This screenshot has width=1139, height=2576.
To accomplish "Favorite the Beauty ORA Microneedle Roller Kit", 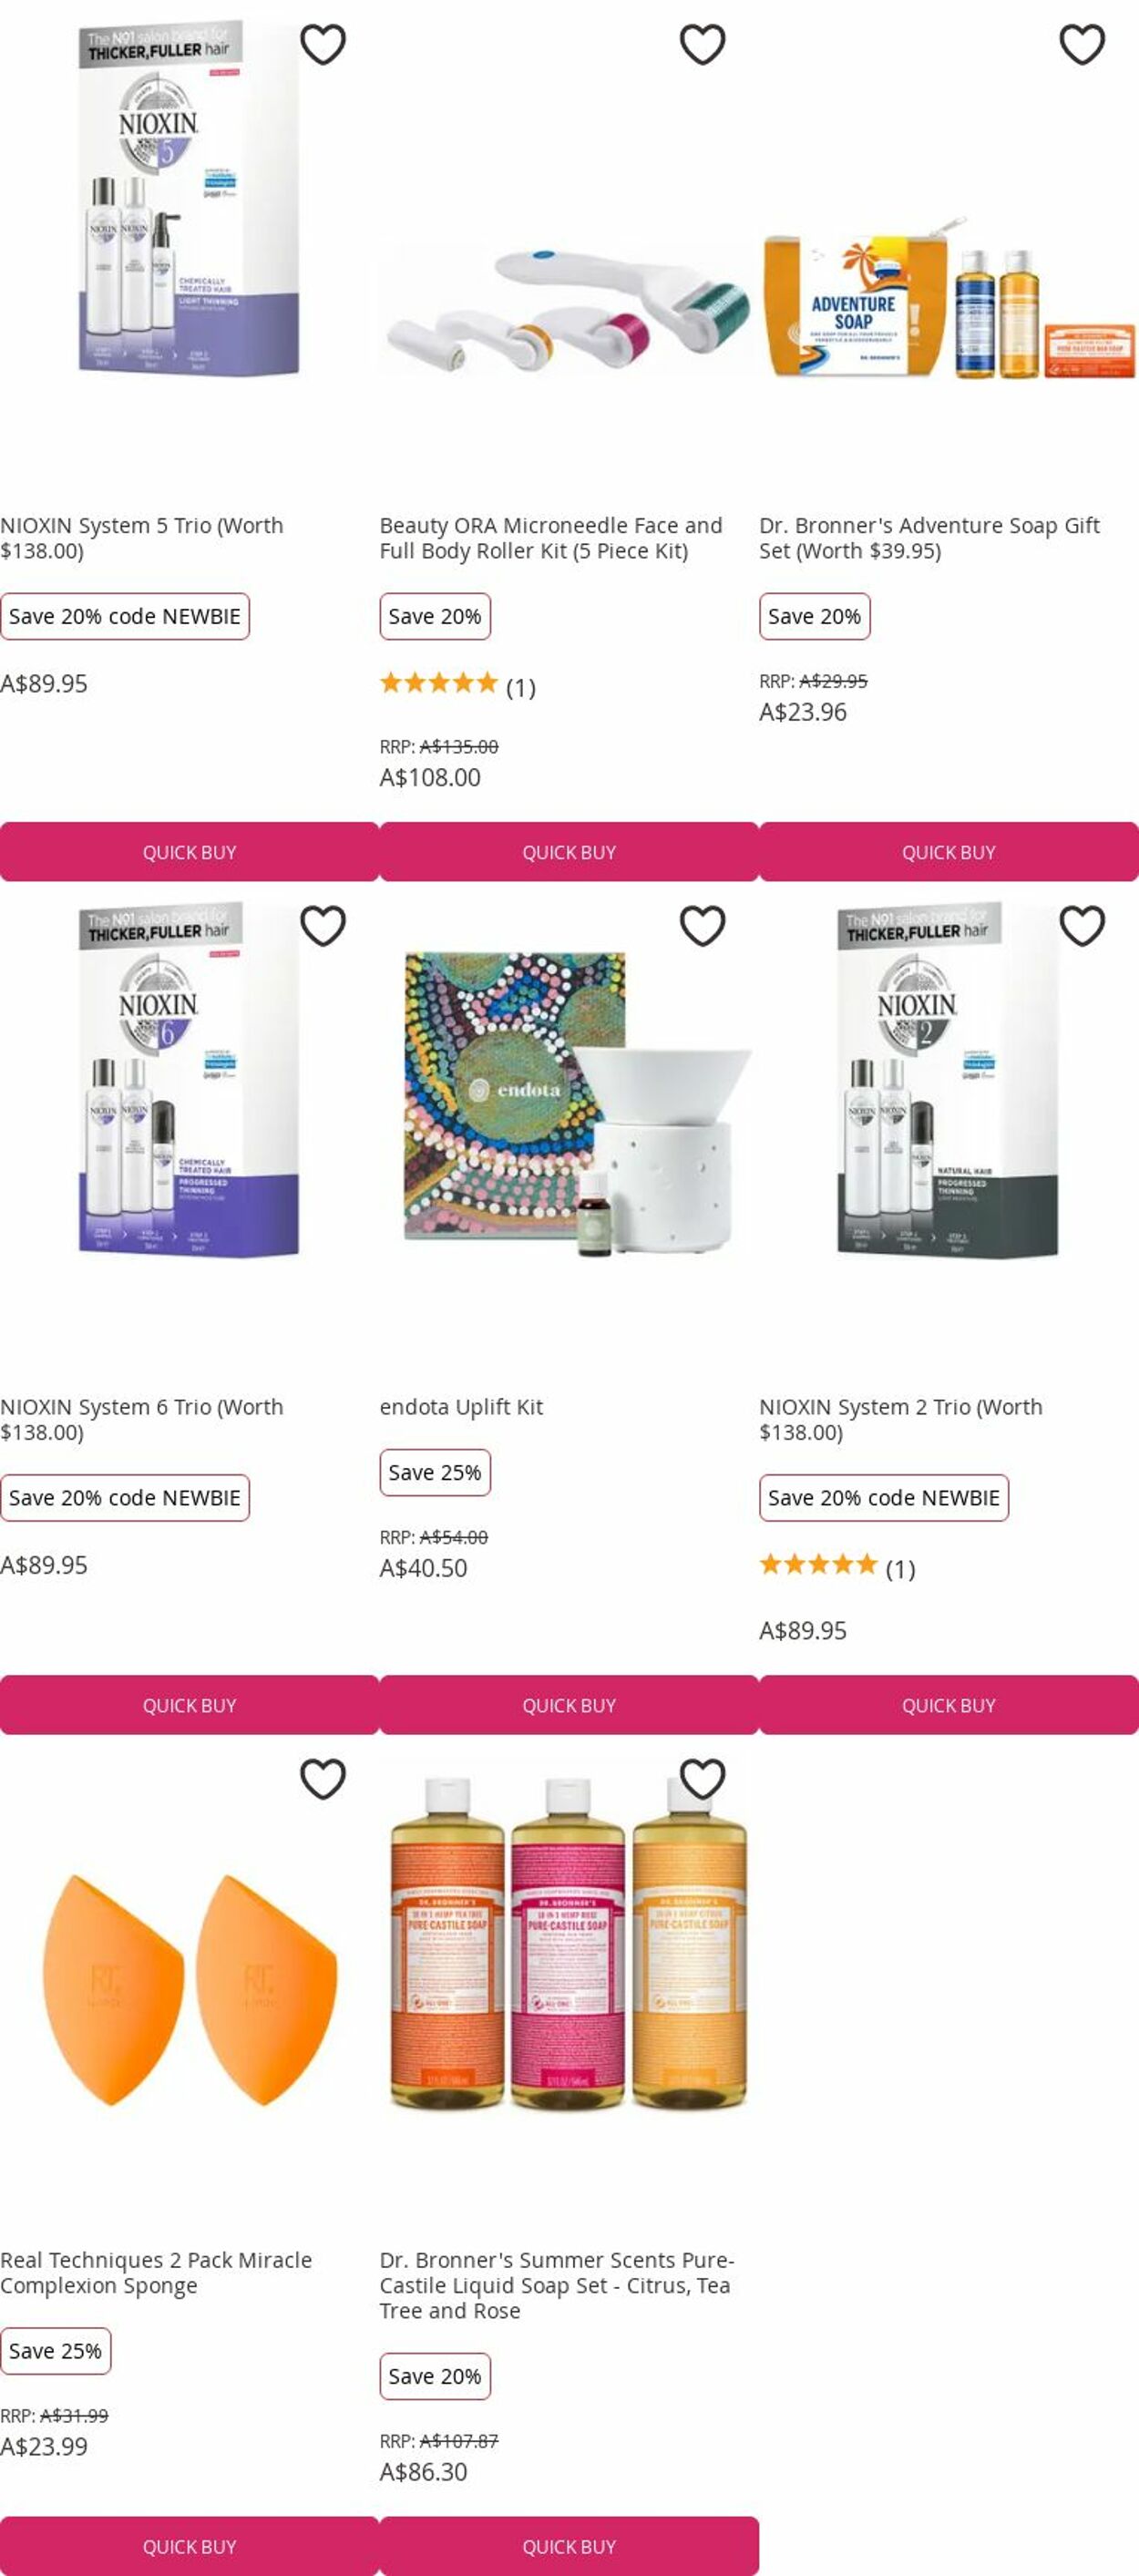I will pyautogui.click(x=702, y=44).
